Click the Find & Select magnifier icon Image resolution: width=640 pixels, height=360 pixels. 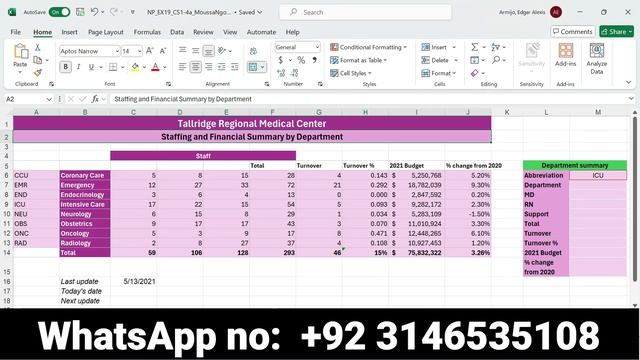click(x=496, y=60)
